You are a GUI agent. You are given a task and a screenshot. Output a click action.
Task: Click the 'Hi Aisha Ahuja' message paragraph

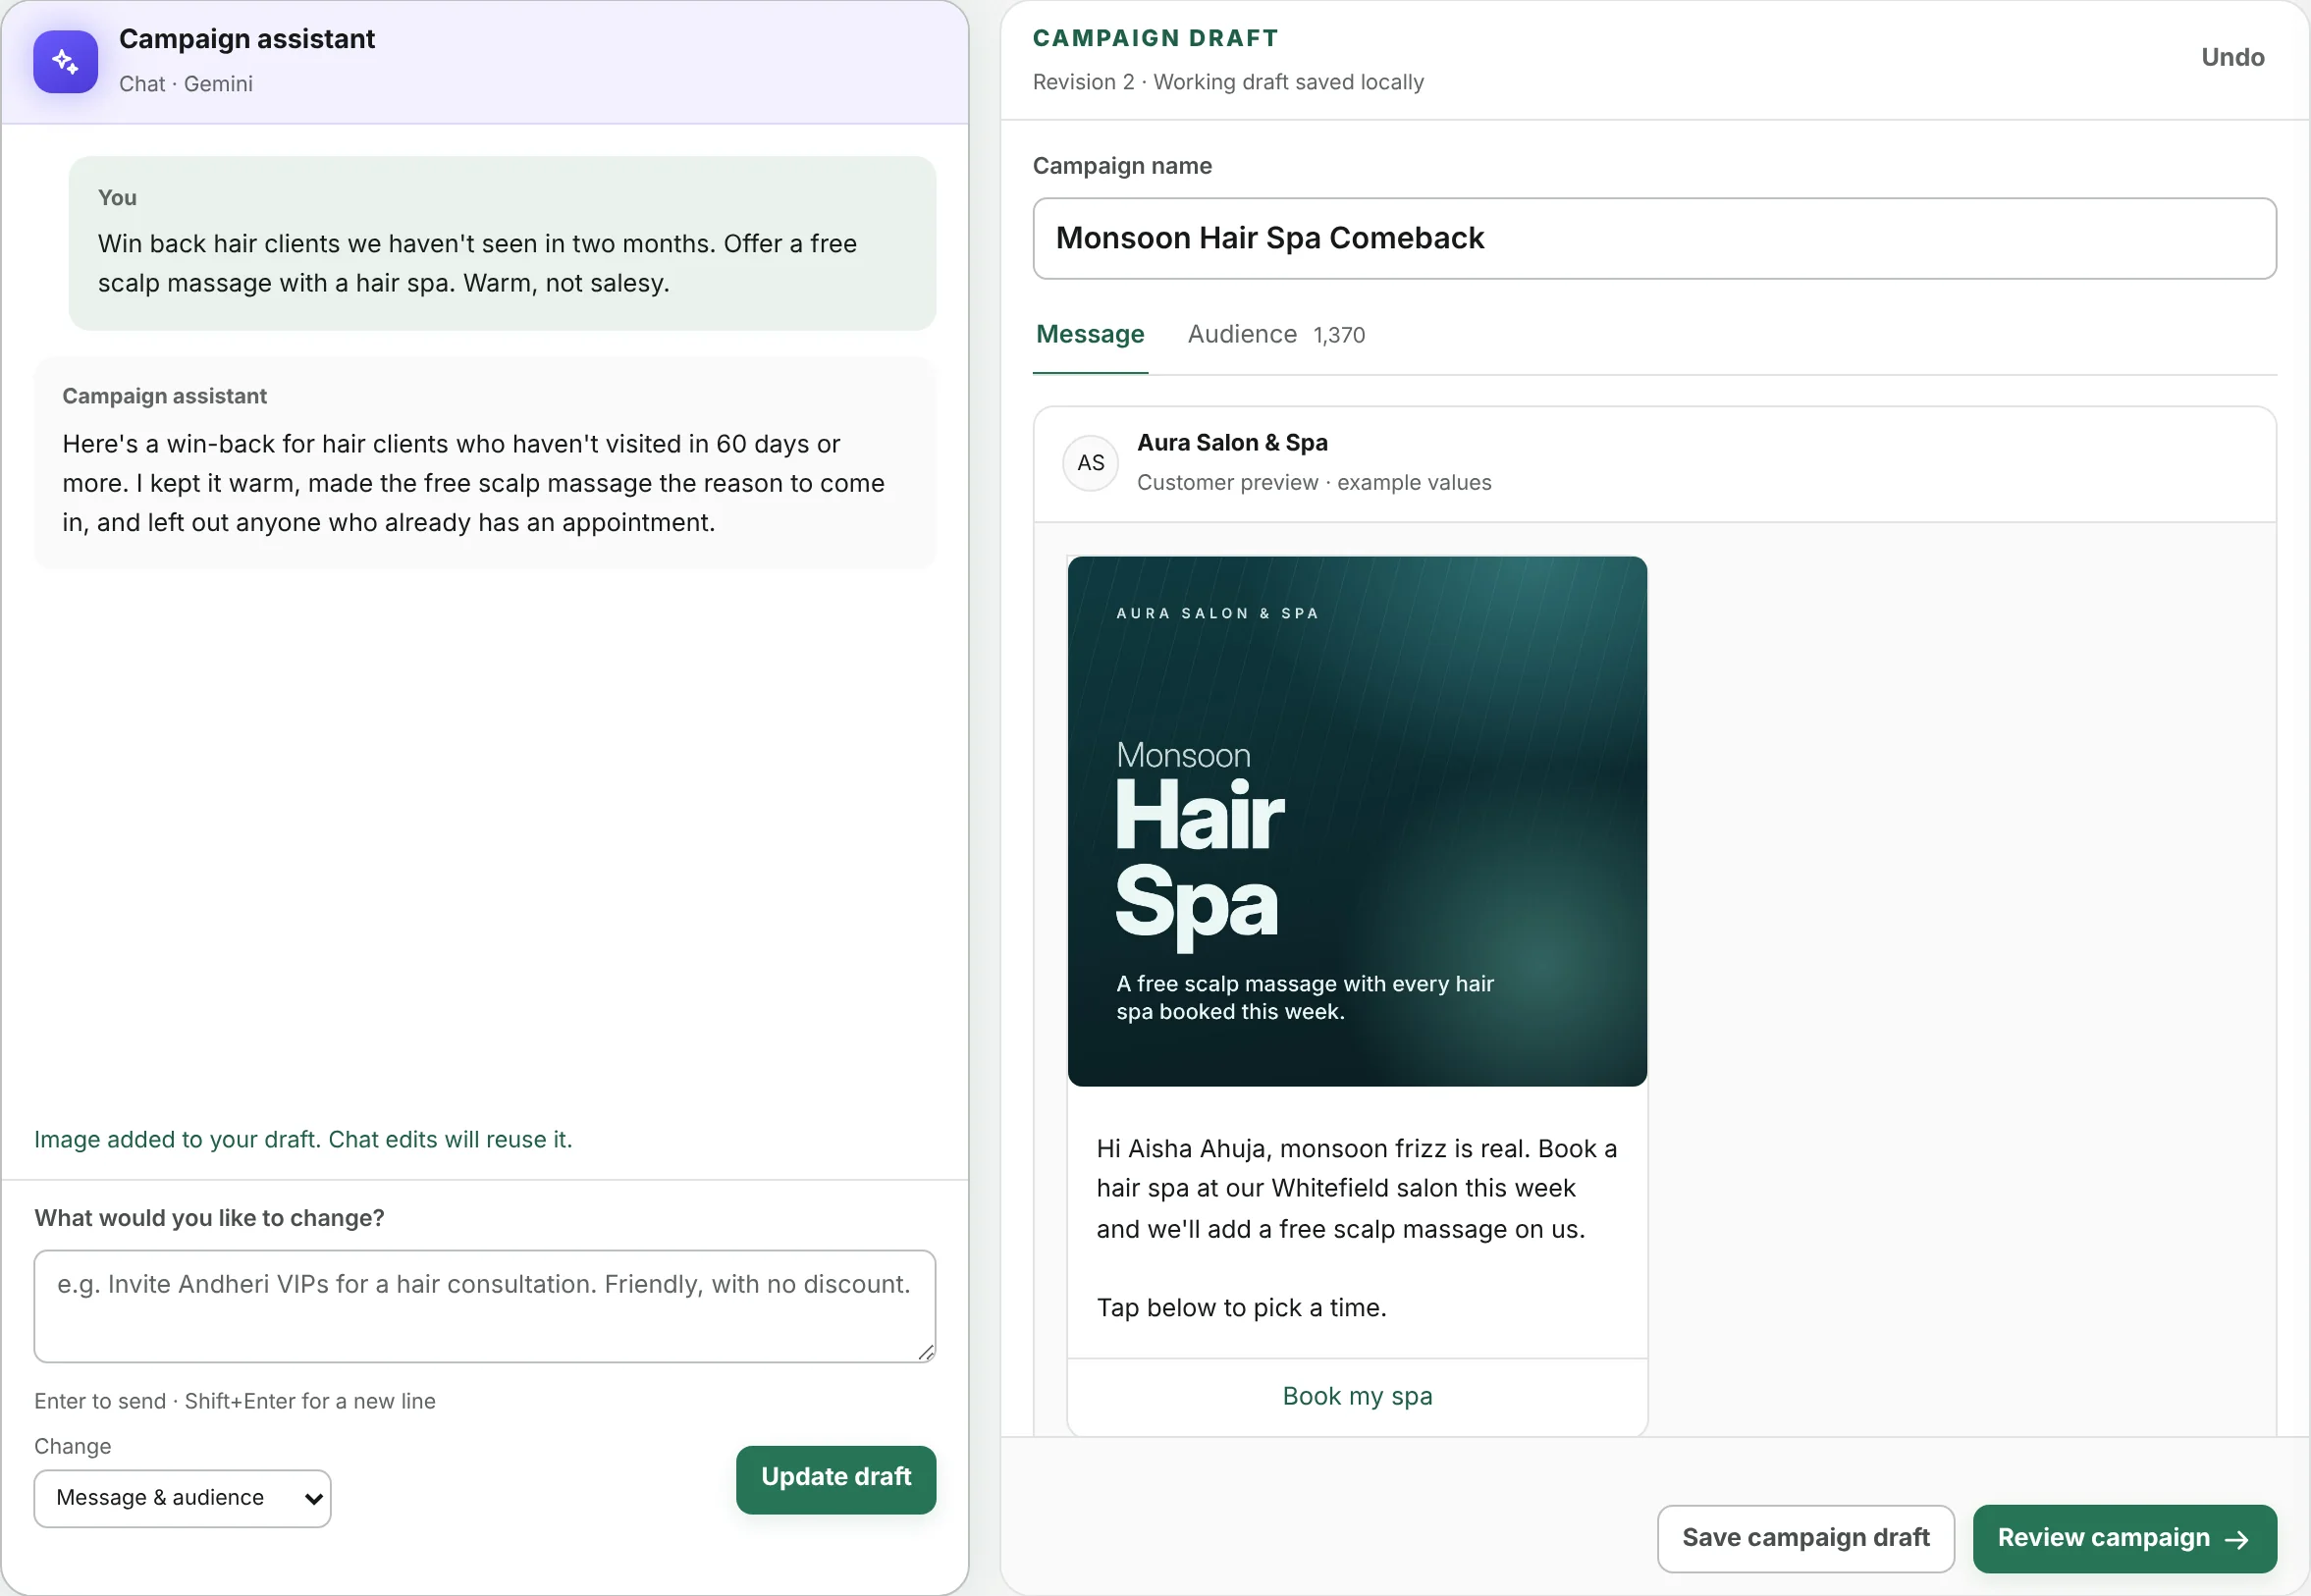(1356, 1188)
